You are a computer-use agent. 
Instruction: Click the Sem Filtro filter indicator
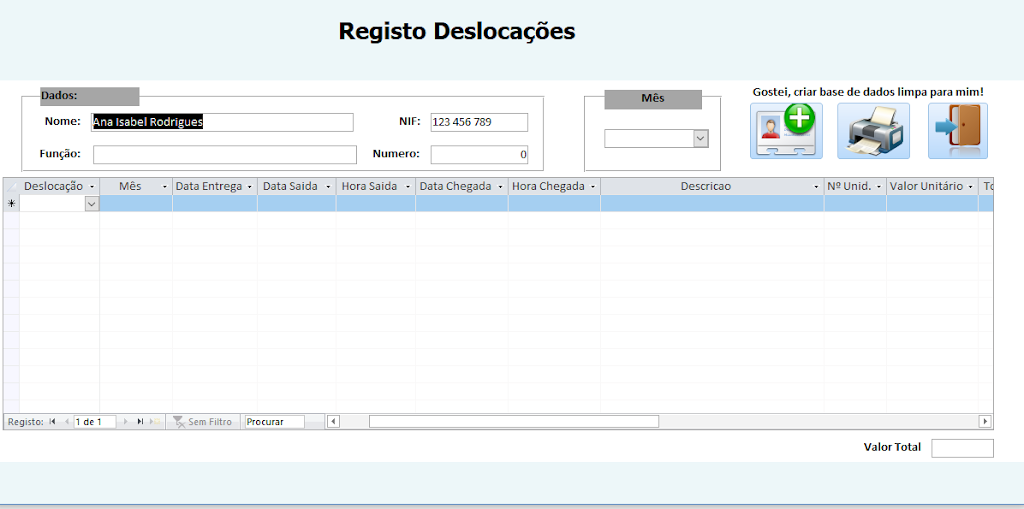coord(203,422)
